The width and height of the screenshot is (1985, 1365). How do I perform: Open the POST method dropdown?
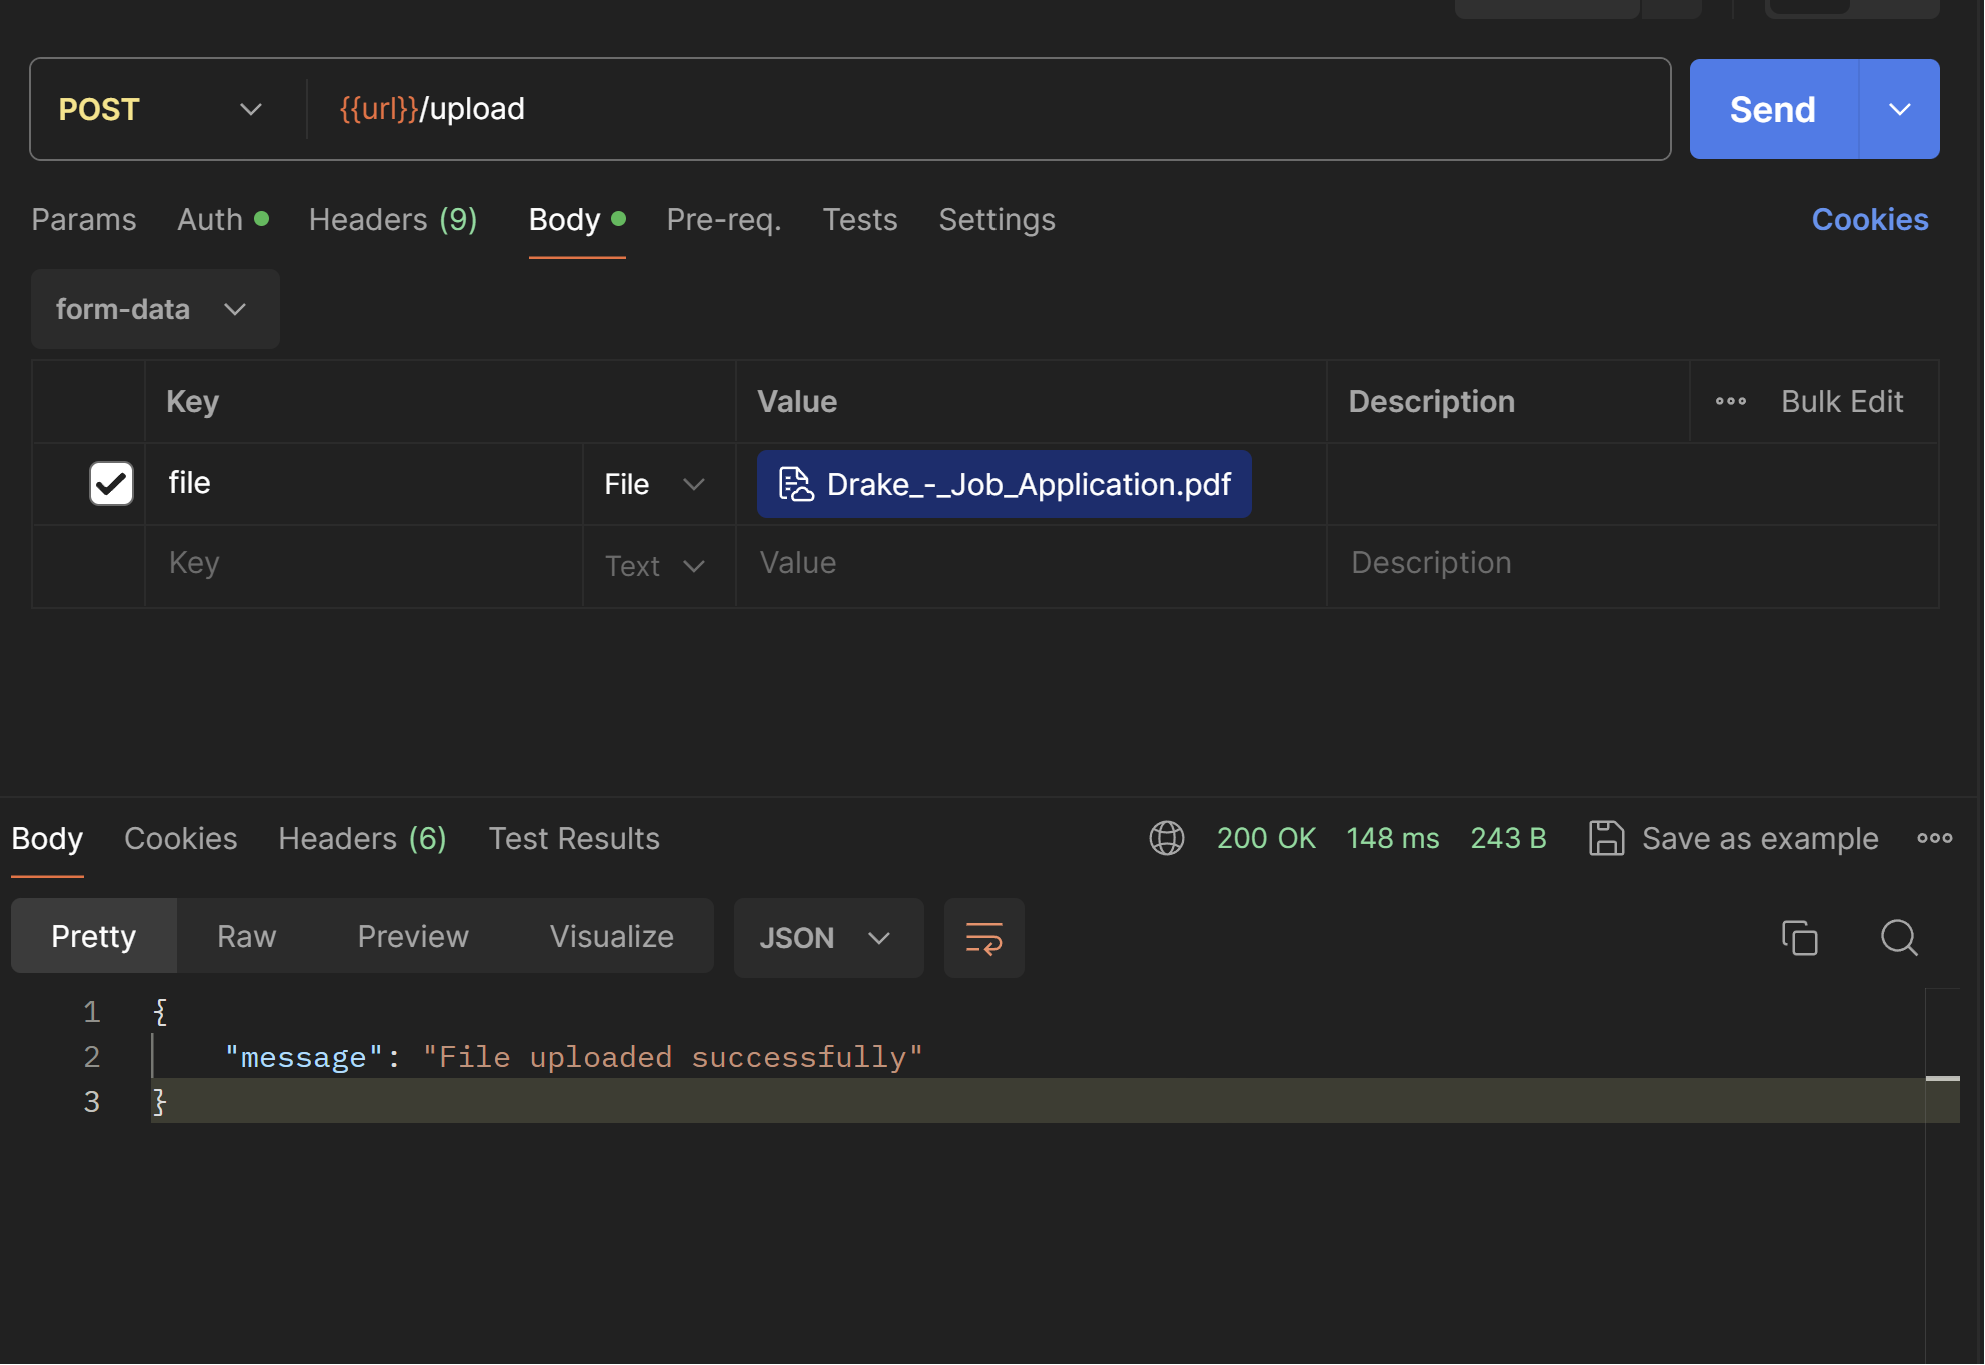click(x=160, y=109)
